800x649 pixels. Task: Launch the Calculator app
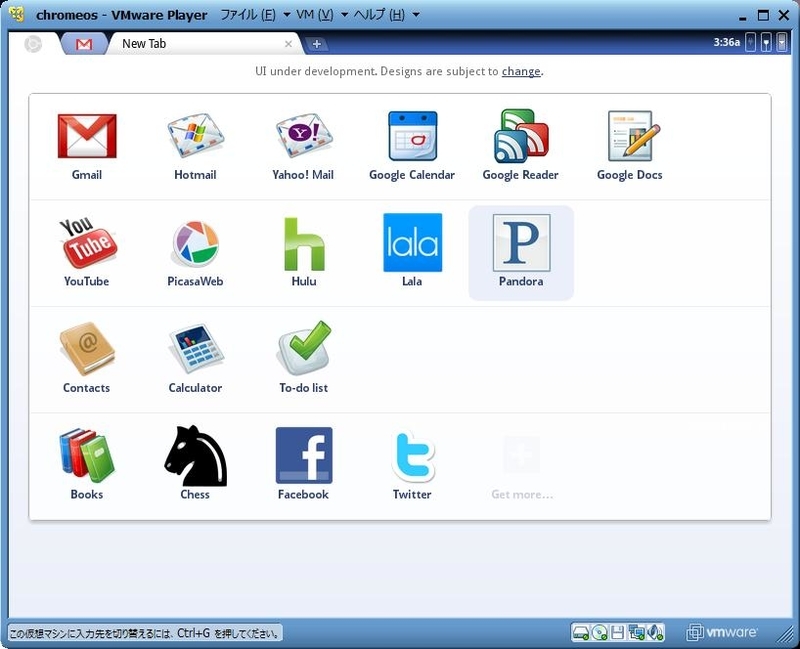tap(195, 359)
